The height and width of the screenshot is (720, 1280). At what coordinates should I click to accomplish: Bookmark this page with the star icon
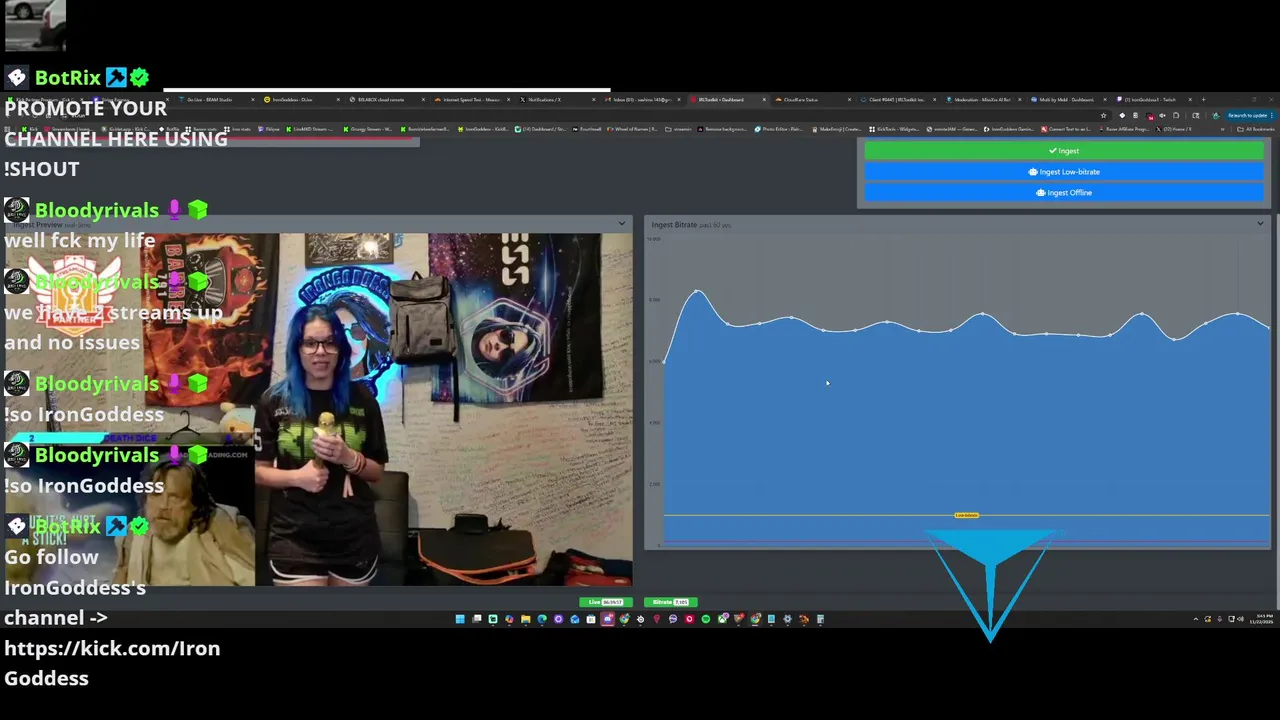[x=1103, y=115]
